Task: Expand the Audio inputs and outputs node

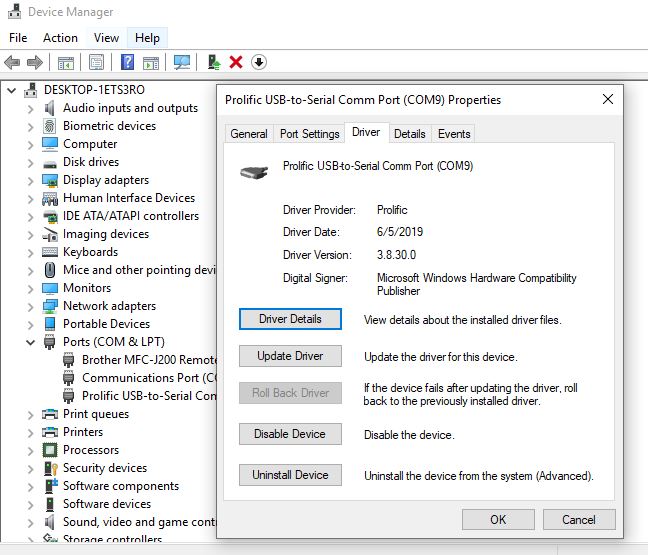Action: (x=30, y=108)
